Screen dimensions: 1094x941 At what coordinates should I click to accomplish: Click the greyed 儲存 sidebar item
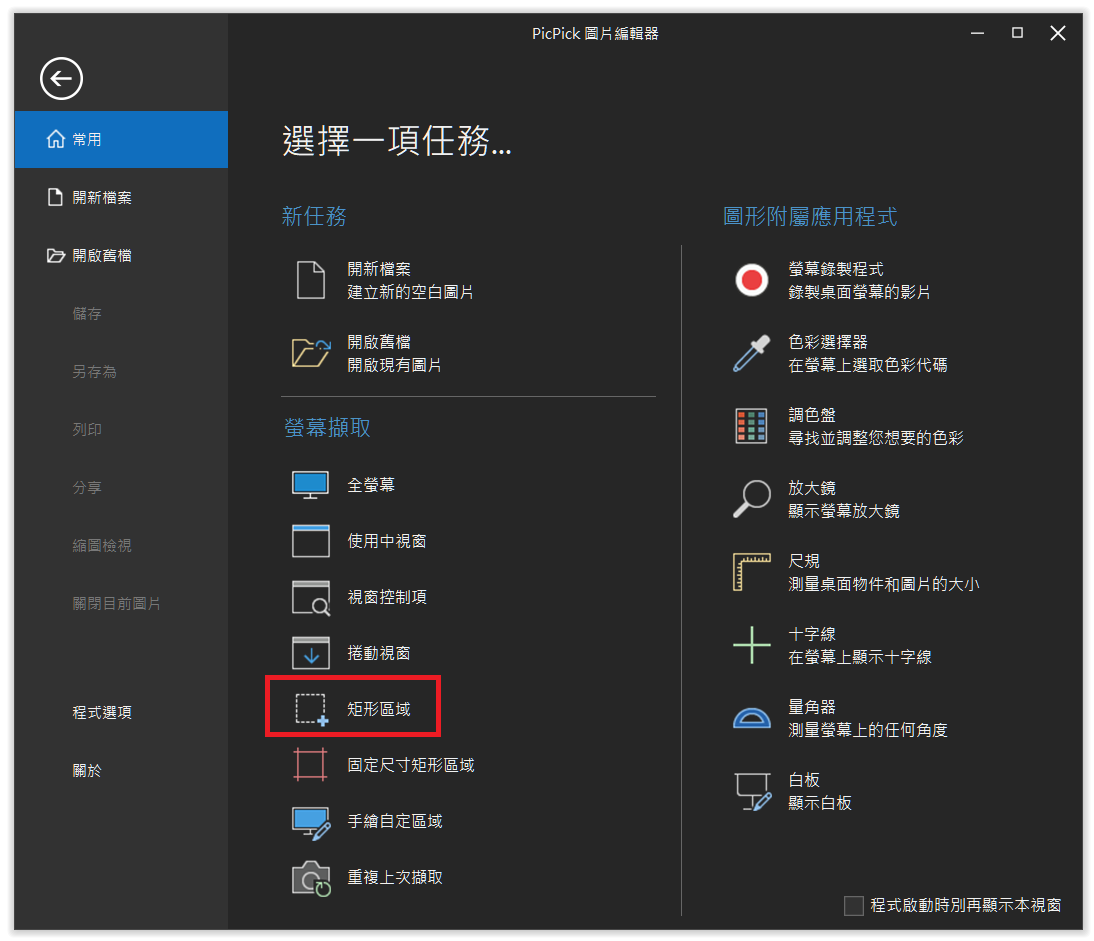[87, 313]
